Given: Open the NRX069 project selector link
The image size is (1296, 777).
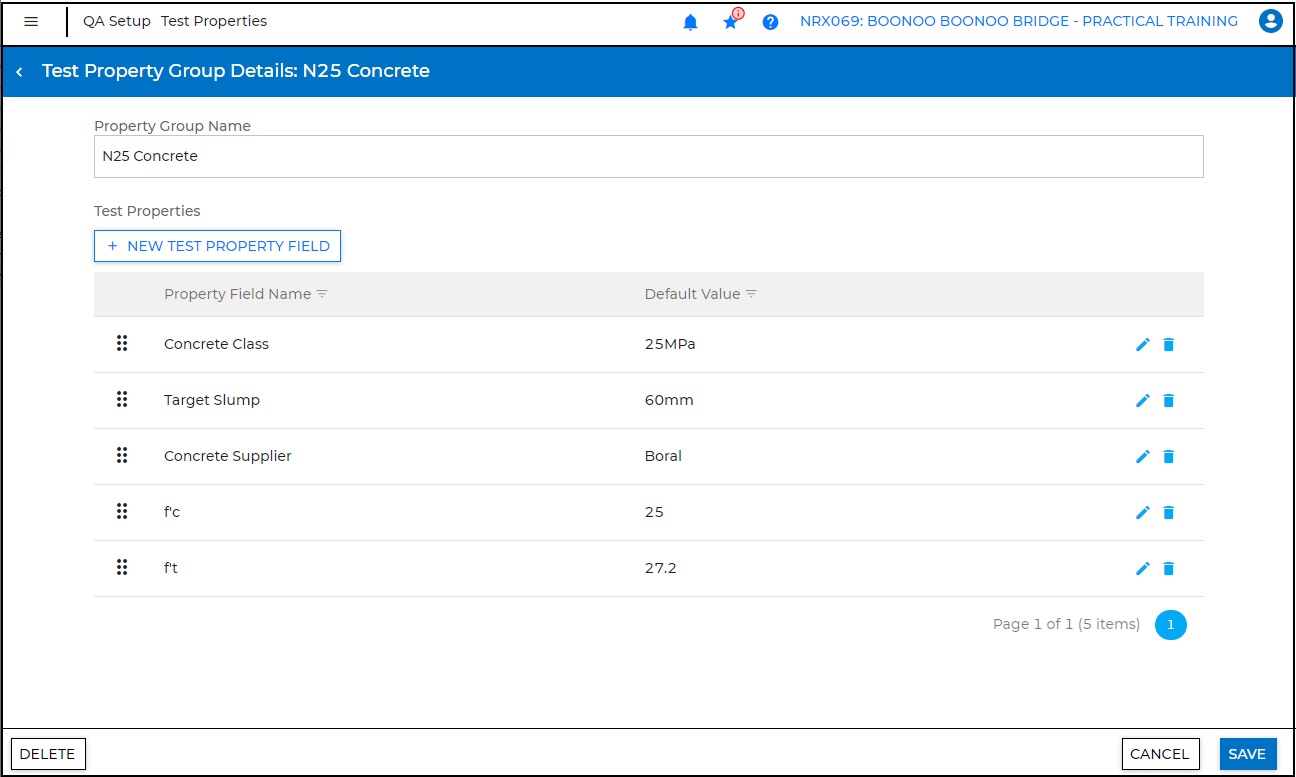Looking at the screenshot, I should click(1018, 21).
